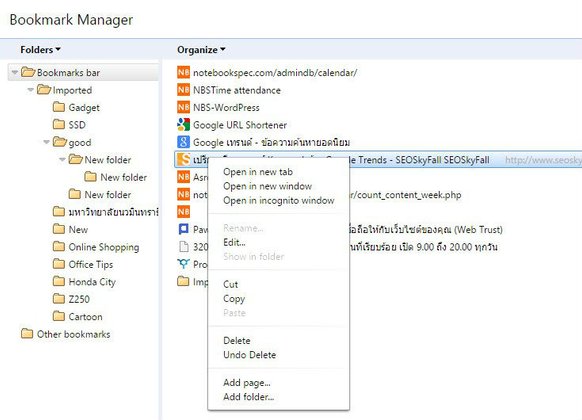Click the Z250 folder icon
The width and height of the screenshot is (582, 420).
[59, 299]
